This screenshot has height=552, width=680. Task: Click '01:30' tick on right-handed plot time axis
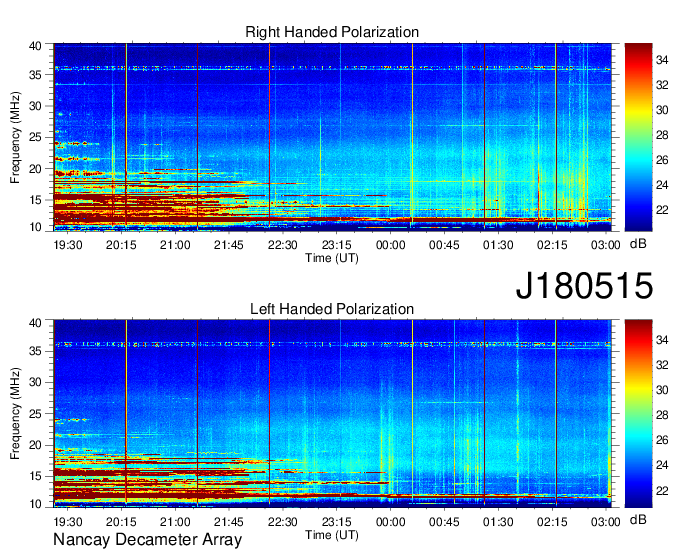pyautogui.click(x=498, y=245)
